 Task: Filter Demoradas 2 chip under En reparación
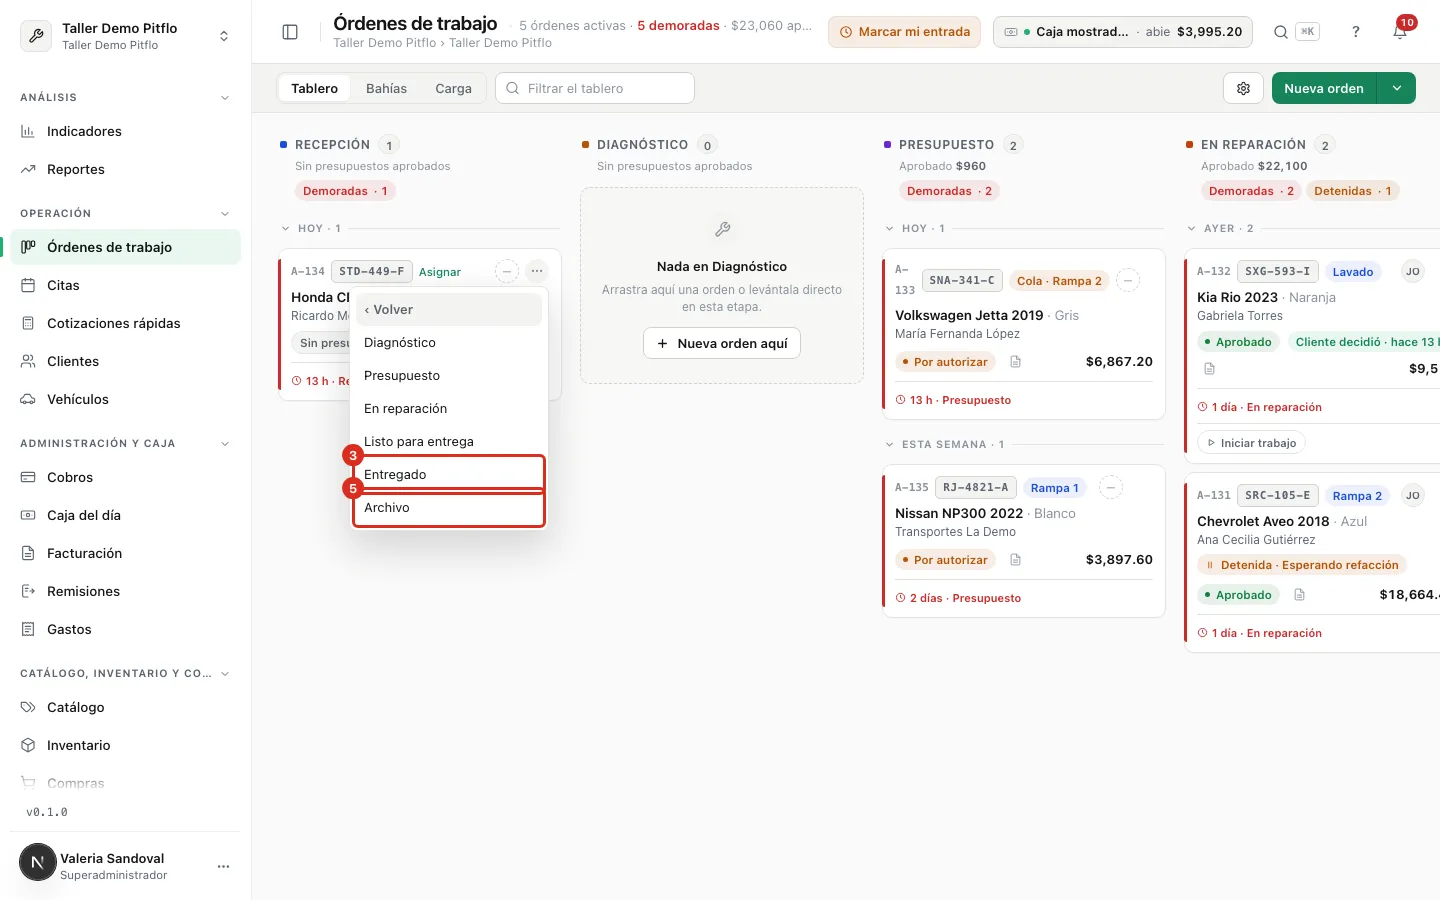click(1251, 191)
